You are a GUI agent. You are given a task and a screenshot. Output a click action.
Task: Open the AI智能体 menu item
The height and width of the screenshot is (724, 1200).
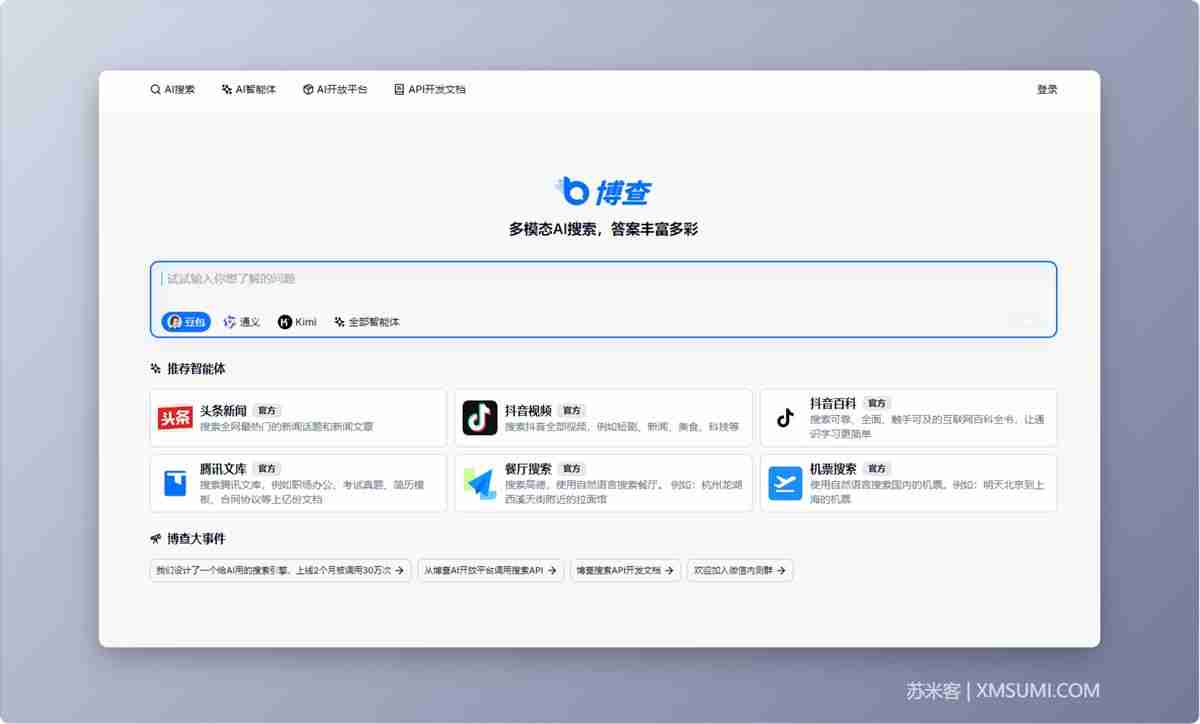(x=246, y=89)
